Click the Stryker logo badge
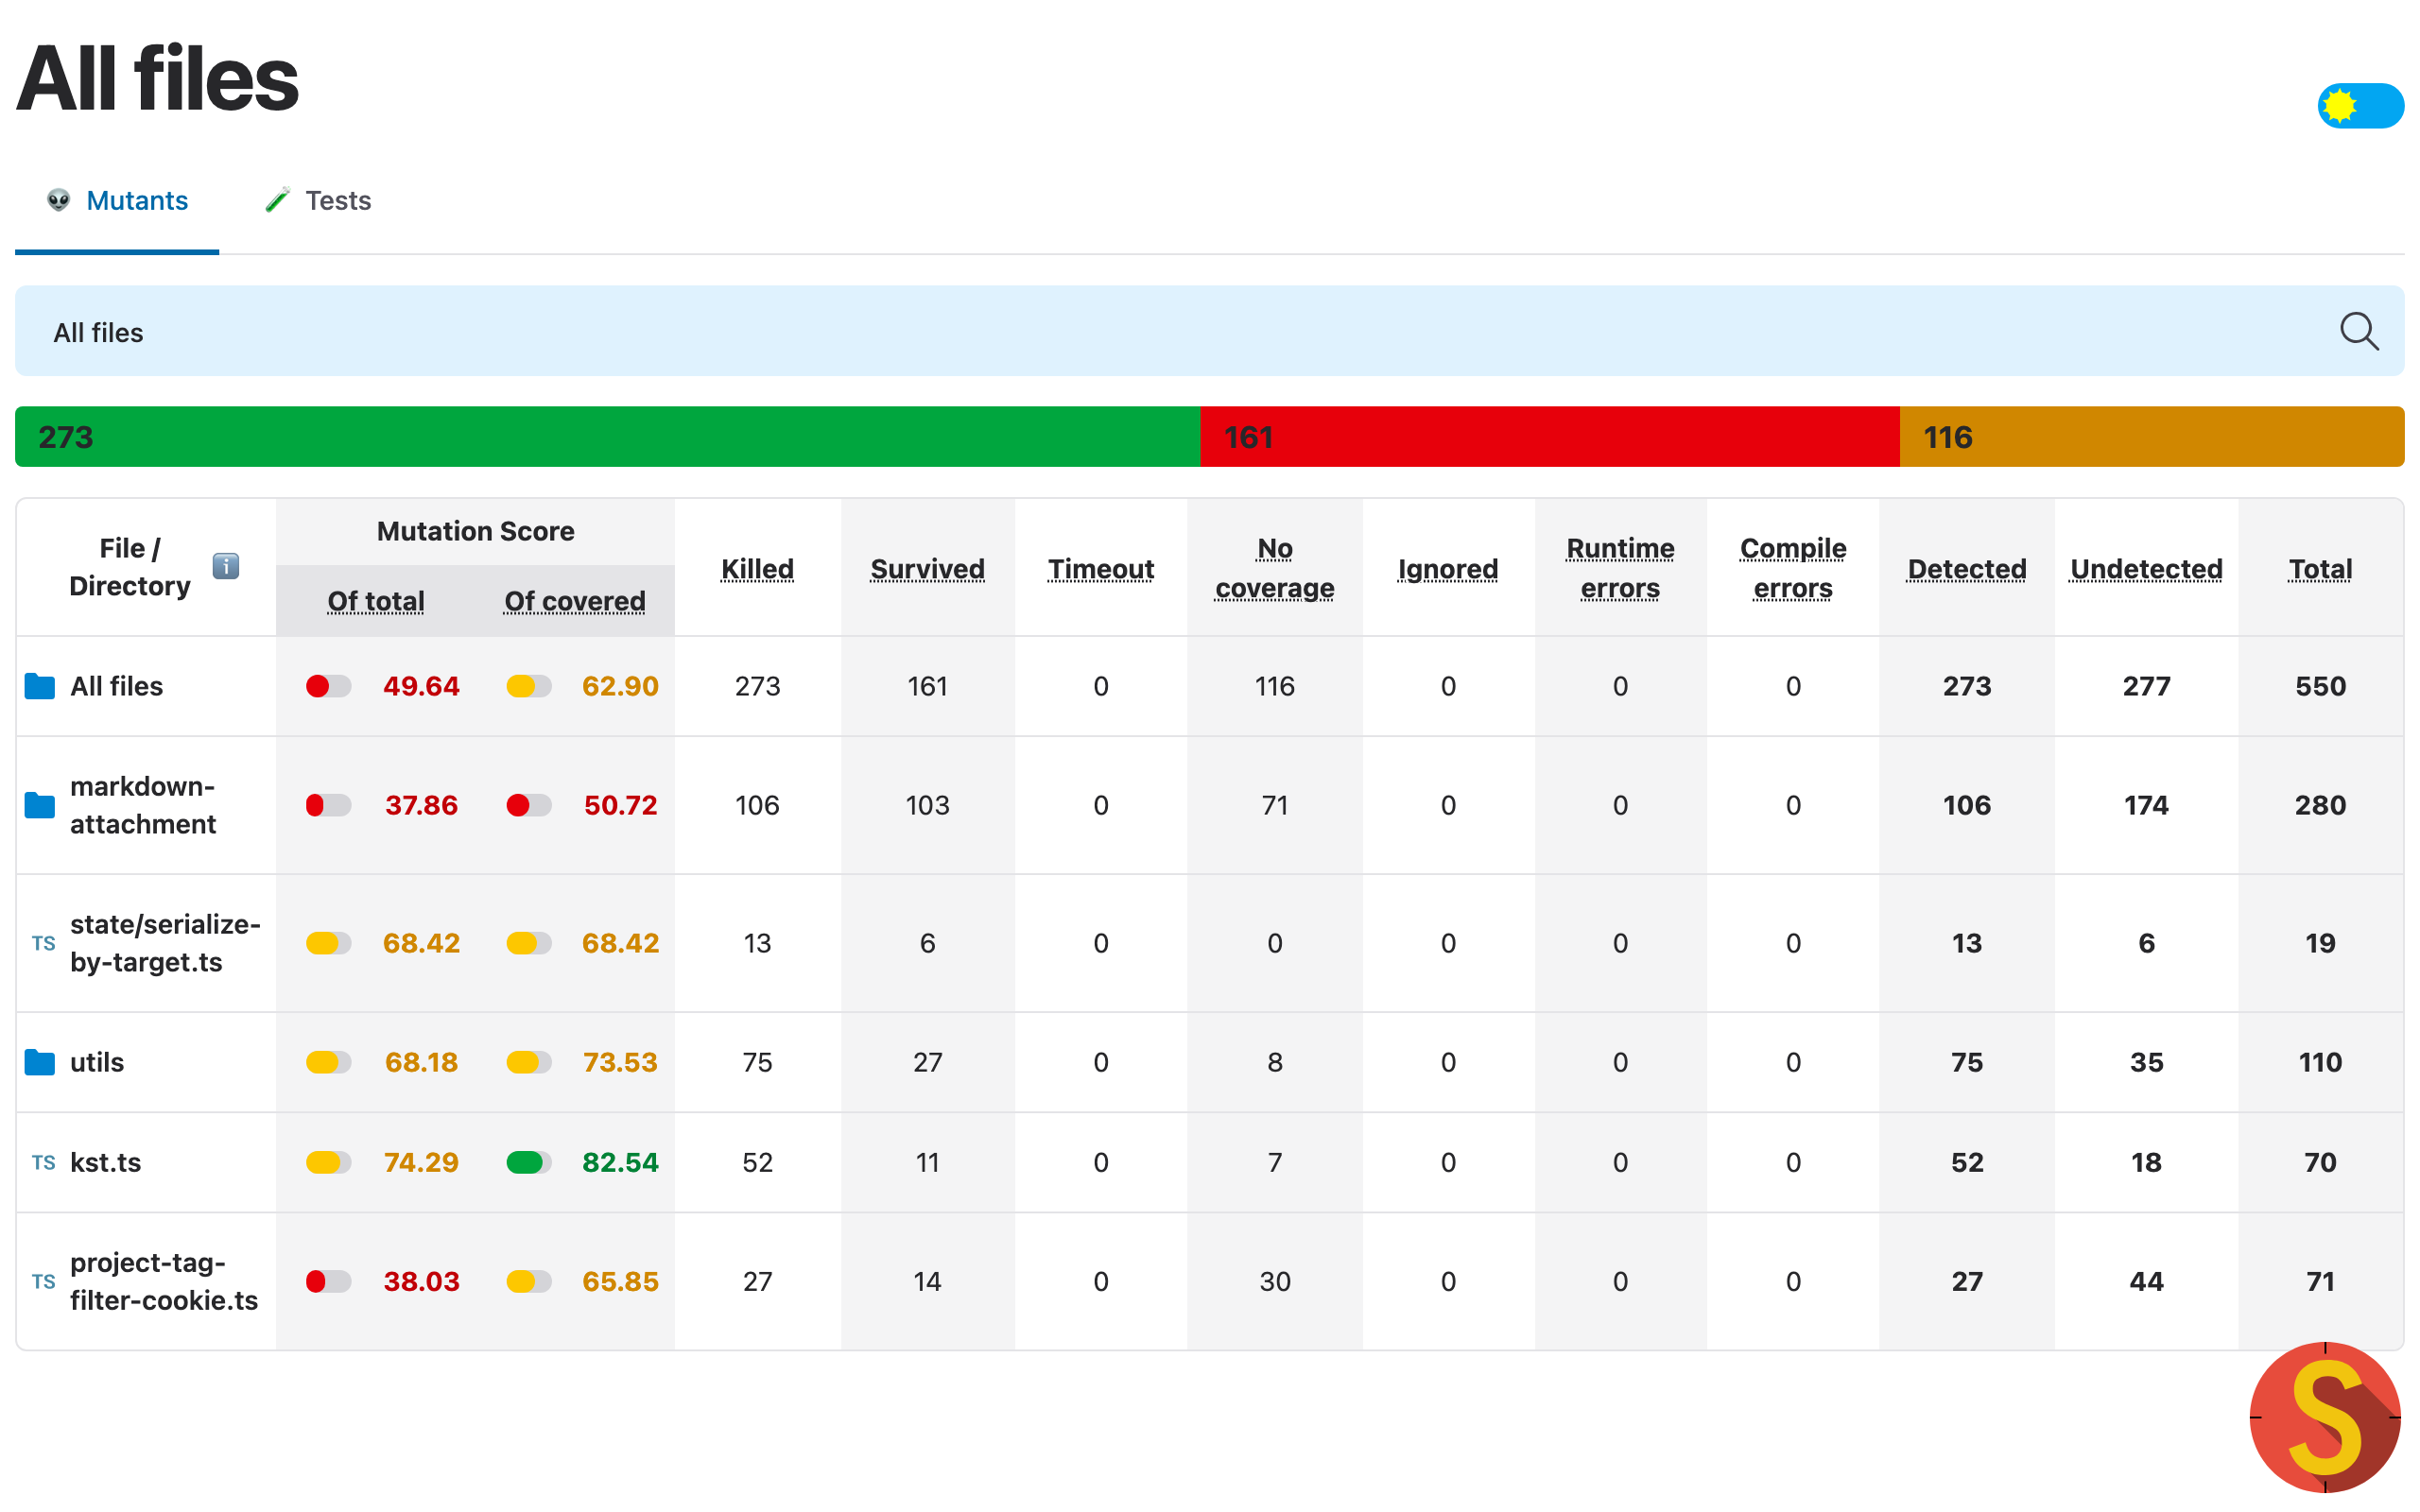This screenshot has width=2420, height=1512. [x=2325, y=1417]
